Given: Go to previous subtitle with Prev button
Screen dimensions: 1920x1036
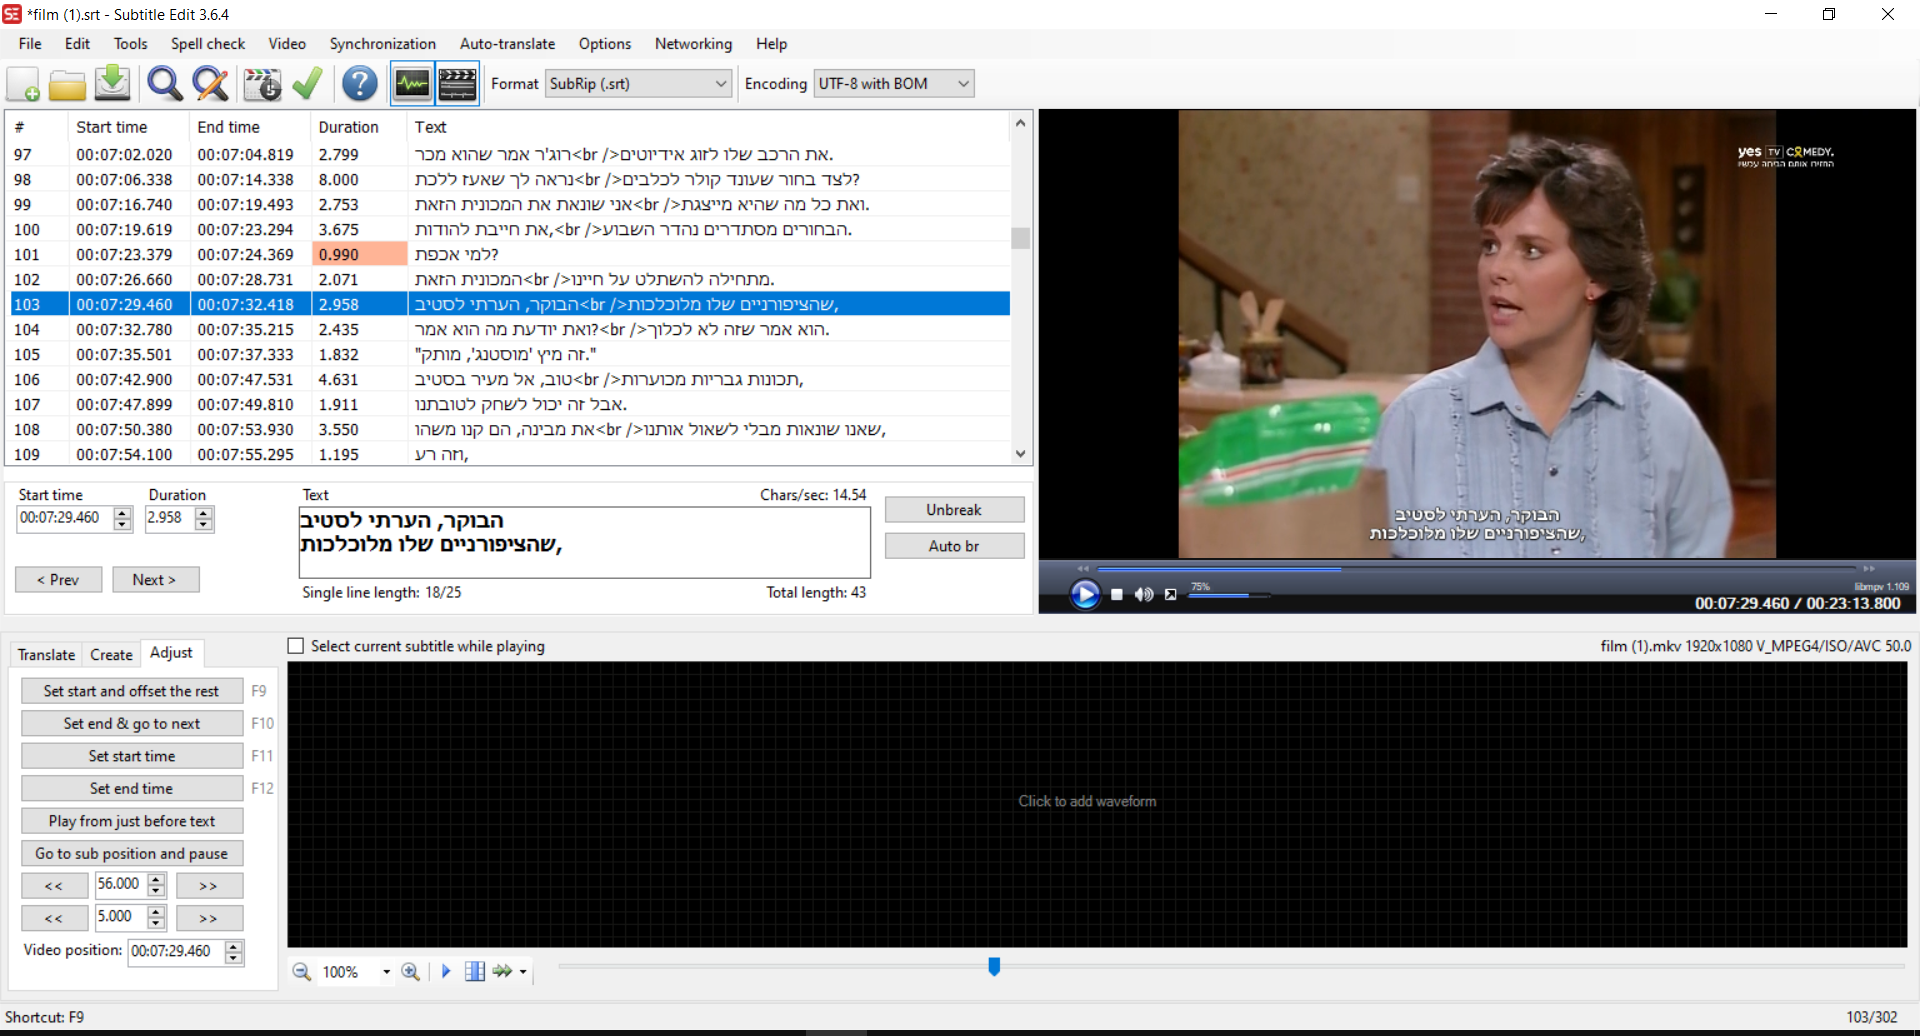Looking at the screenshot, I should point(58,580).
